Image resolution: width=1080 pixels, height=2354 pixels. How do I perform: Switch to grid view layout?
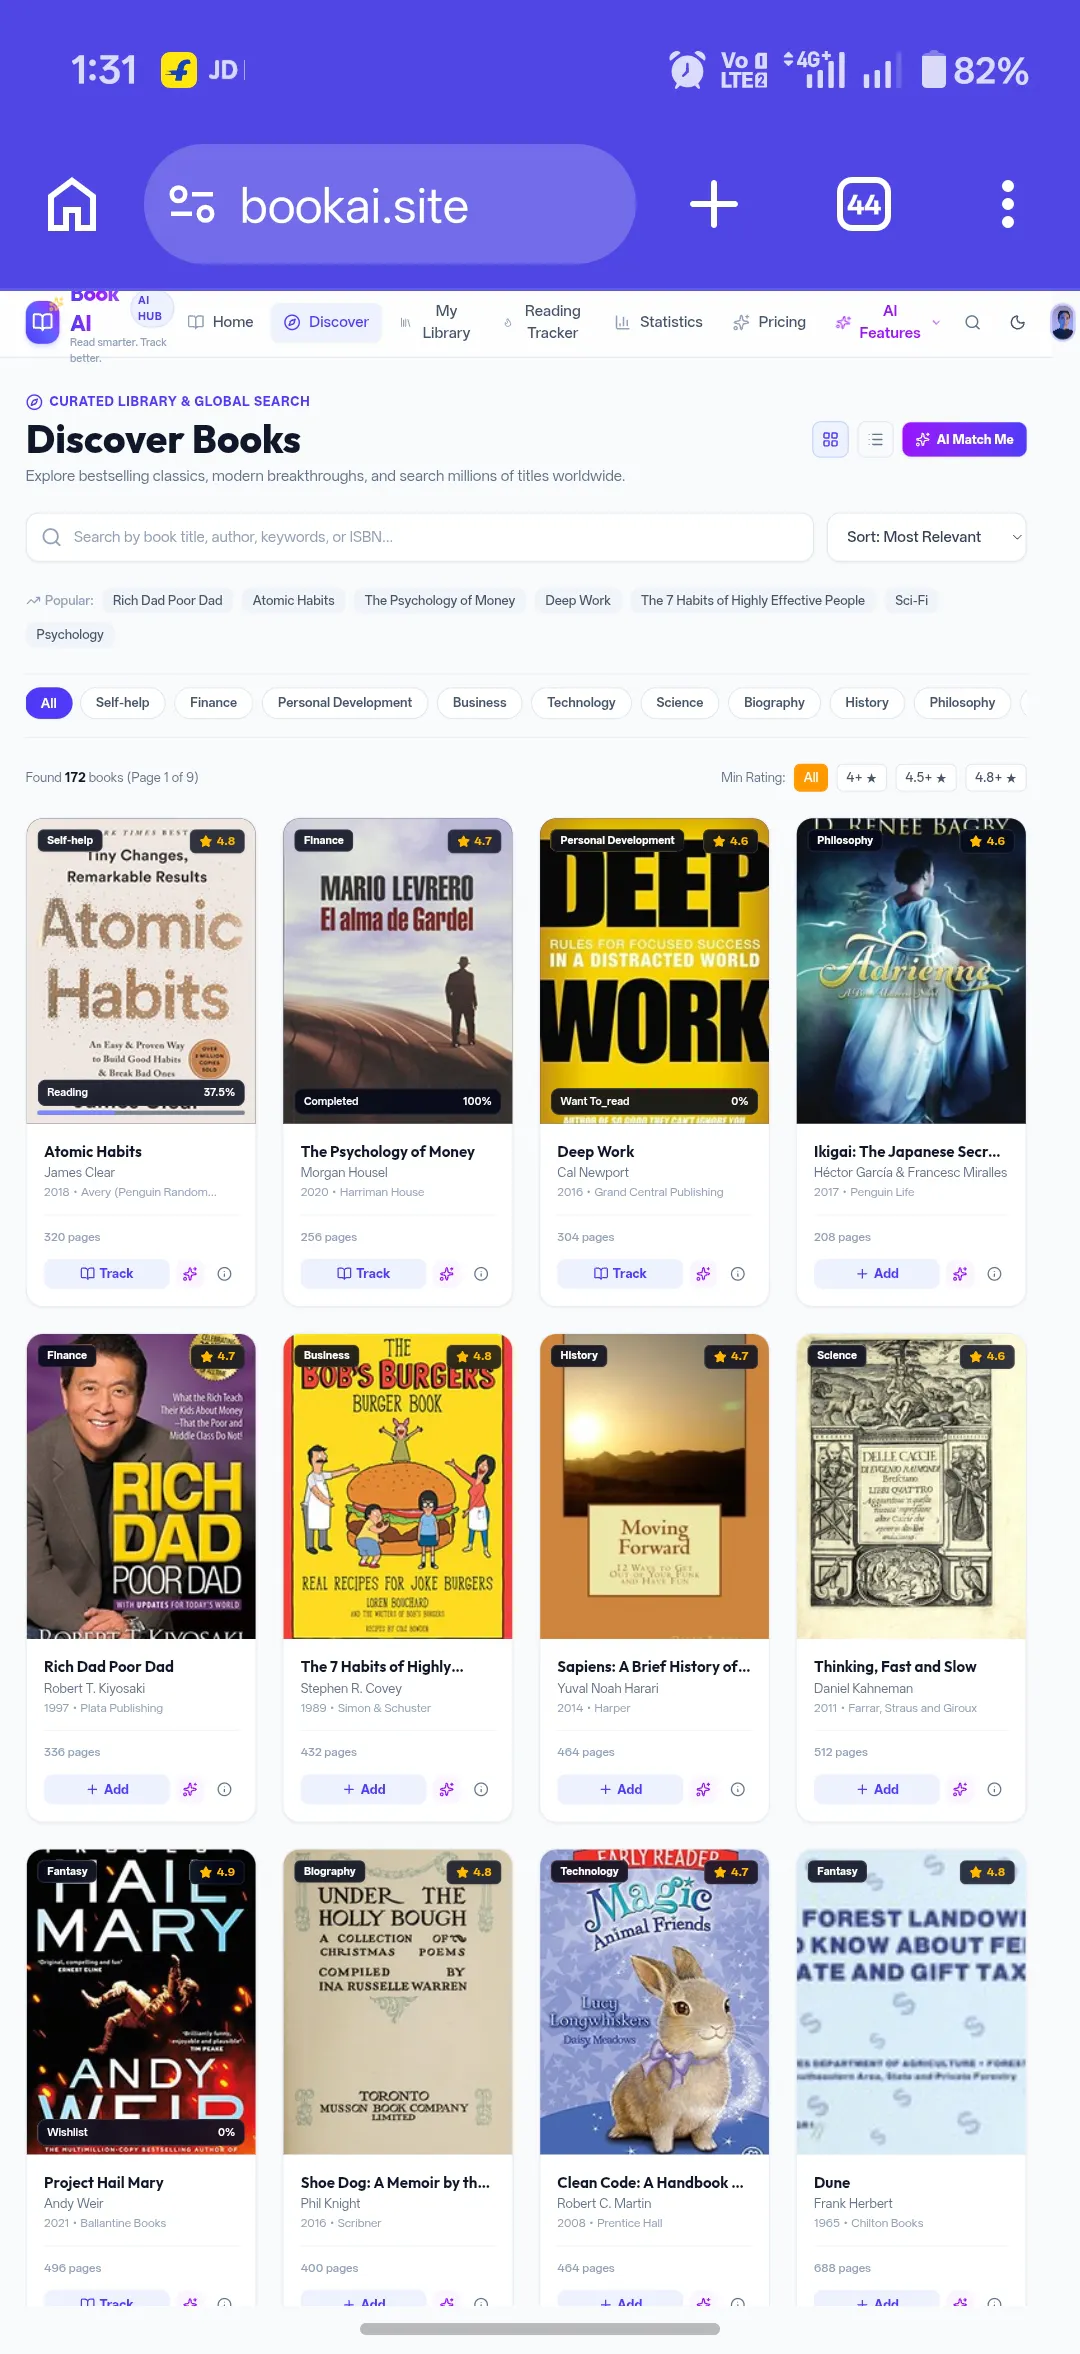pyautogui.click(x=830, y=439)
